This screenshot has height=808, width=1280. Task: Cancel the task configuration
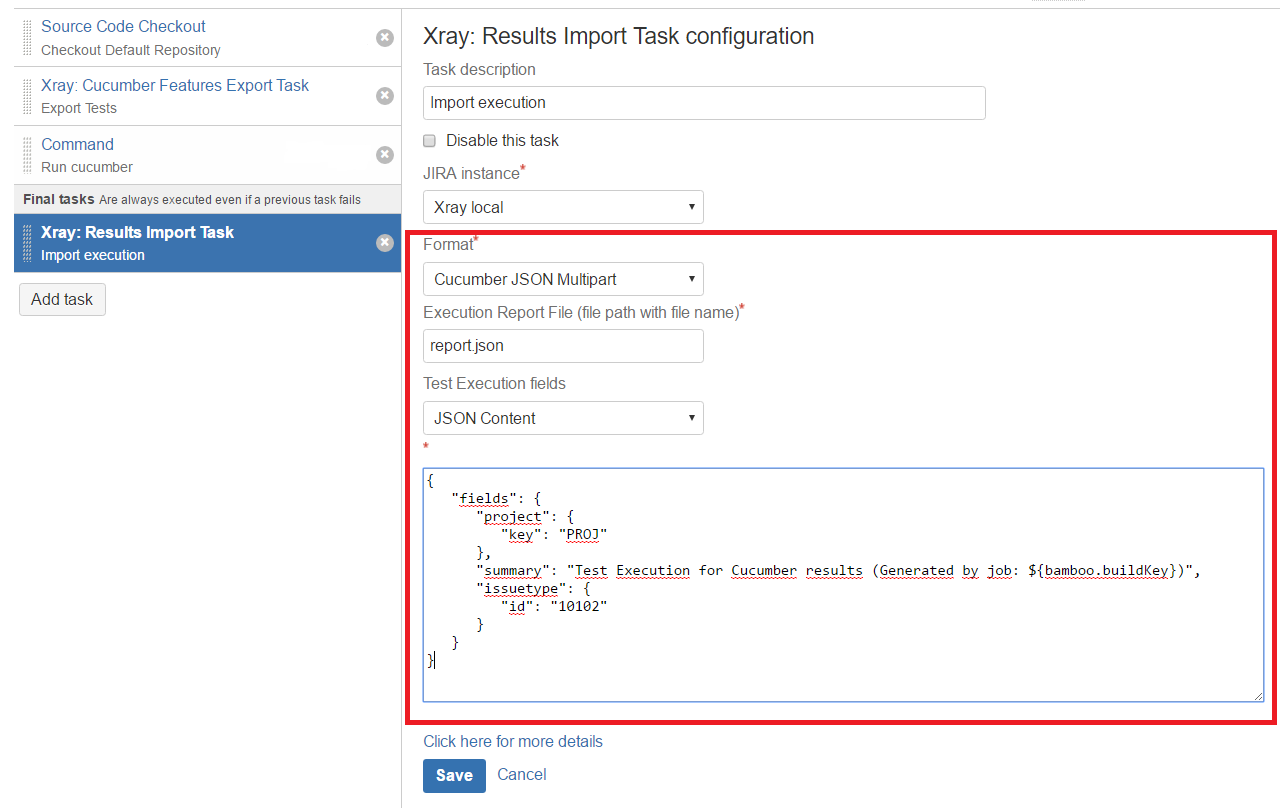(522, 774)
